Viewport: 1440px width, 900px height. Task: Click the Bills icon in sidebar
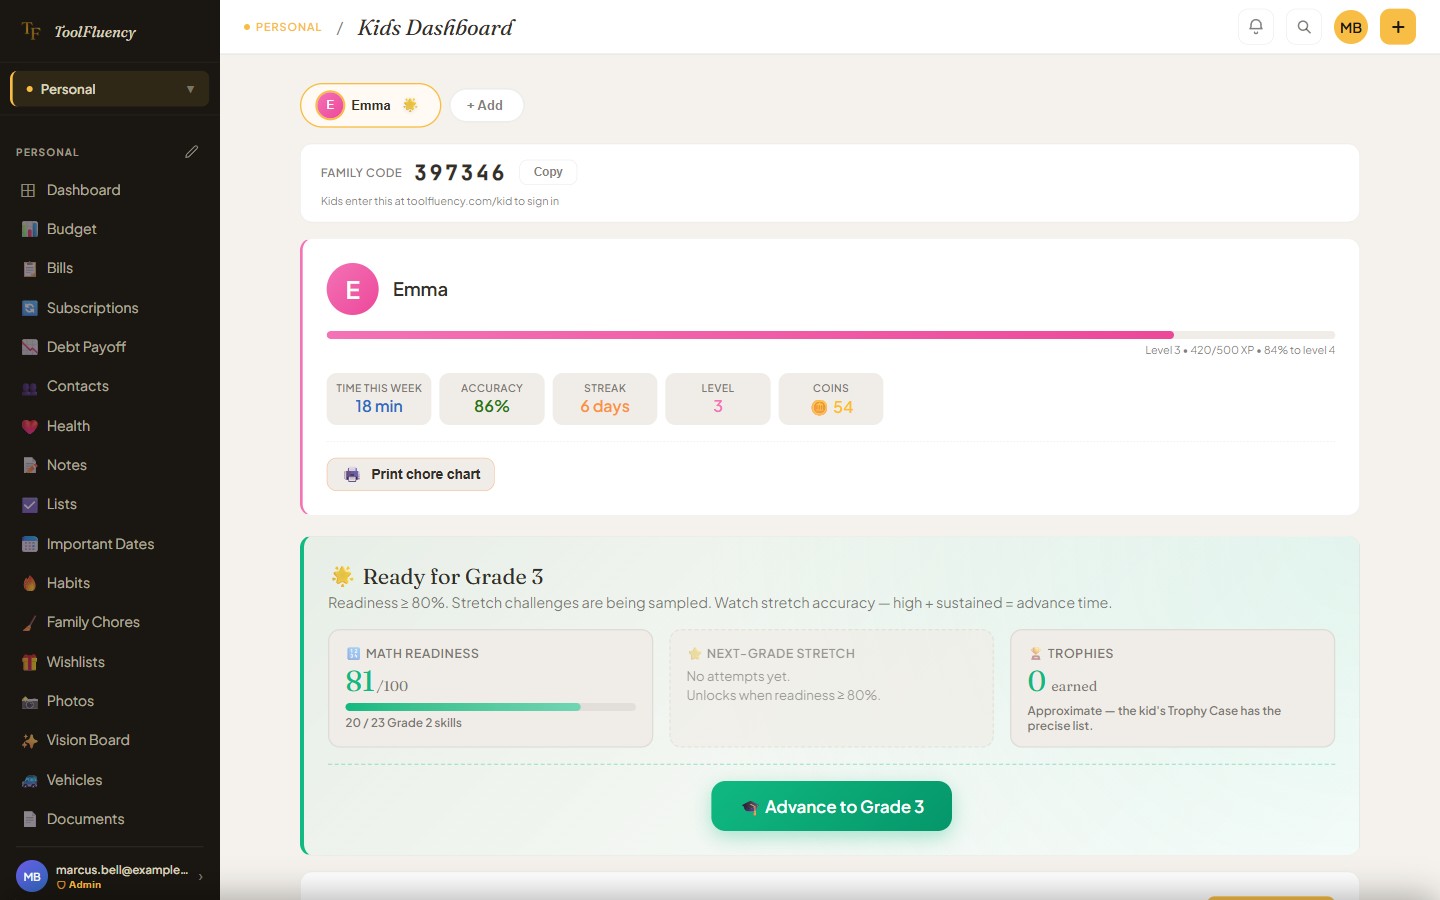[29, 268]
